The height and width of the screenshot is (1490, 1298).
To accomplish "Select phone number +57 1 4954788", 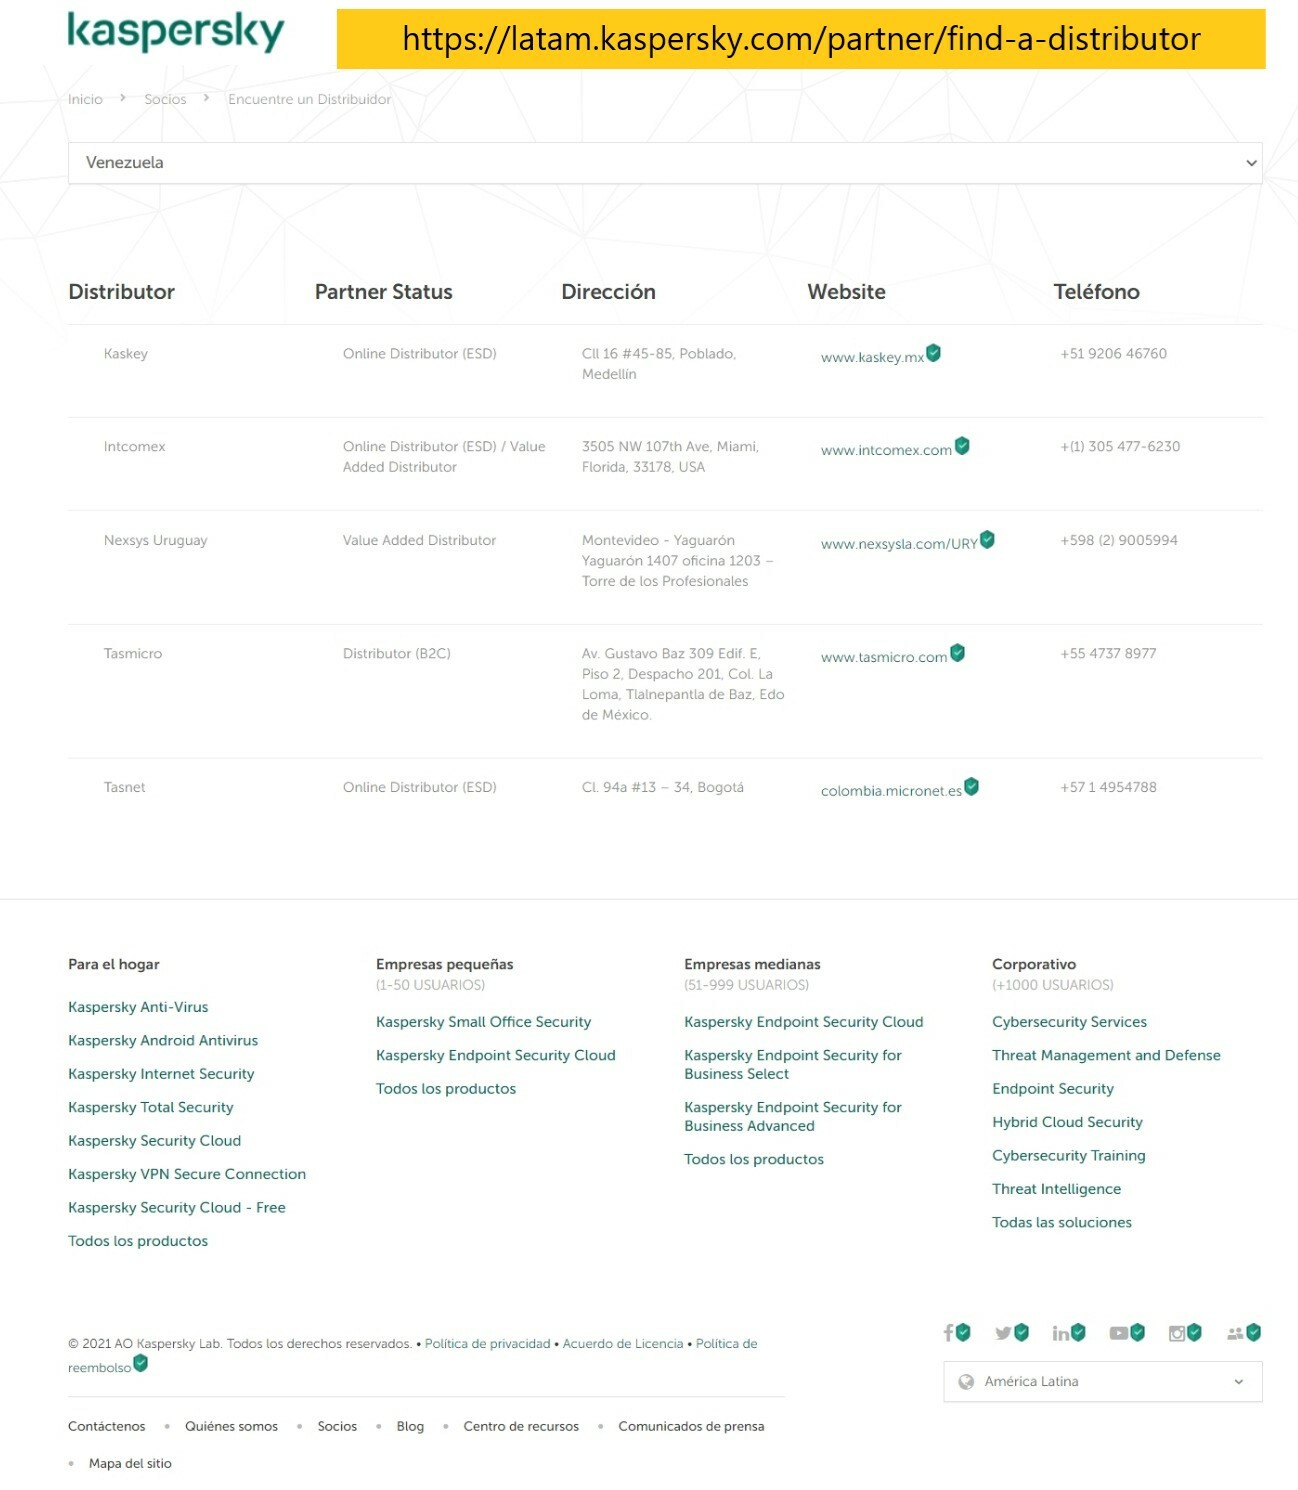I will (1108, 787).
